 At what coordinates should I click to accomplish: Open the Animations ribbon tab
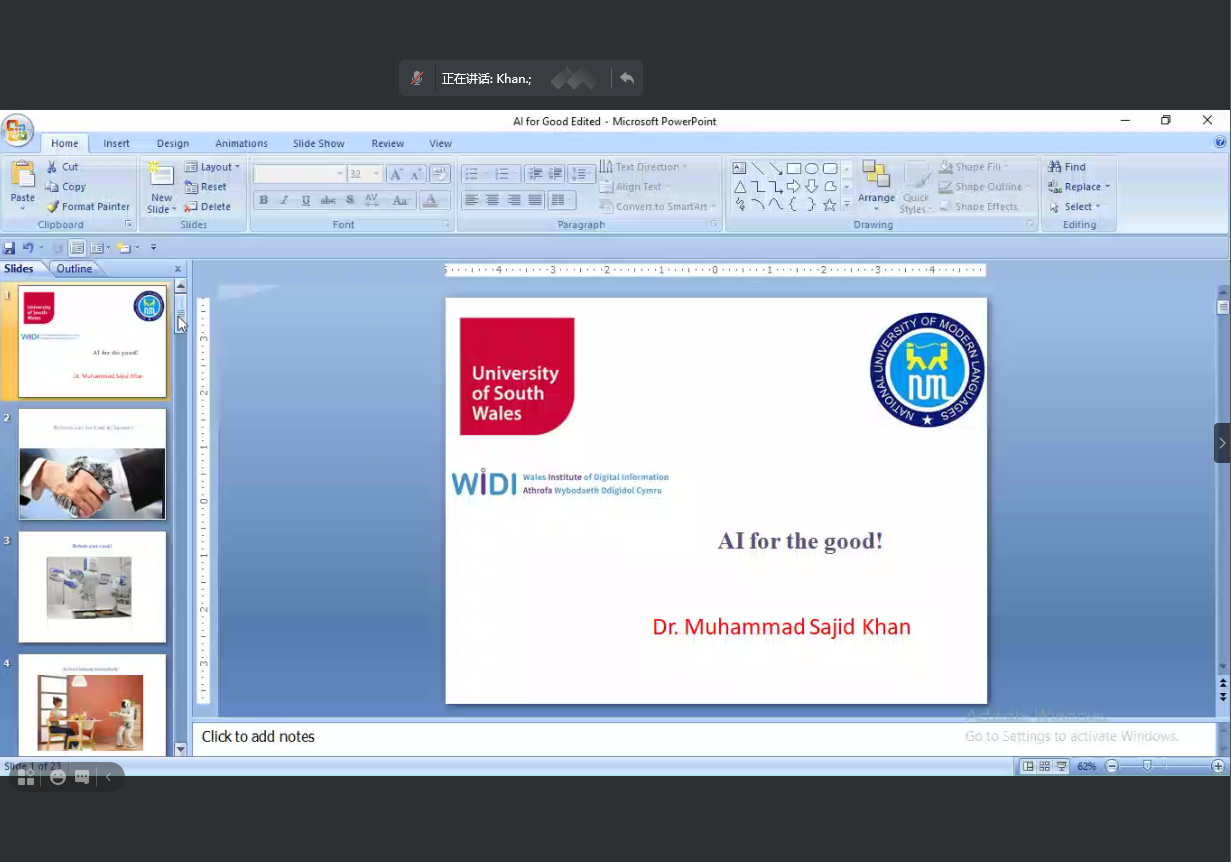click(x=241, y=143)
